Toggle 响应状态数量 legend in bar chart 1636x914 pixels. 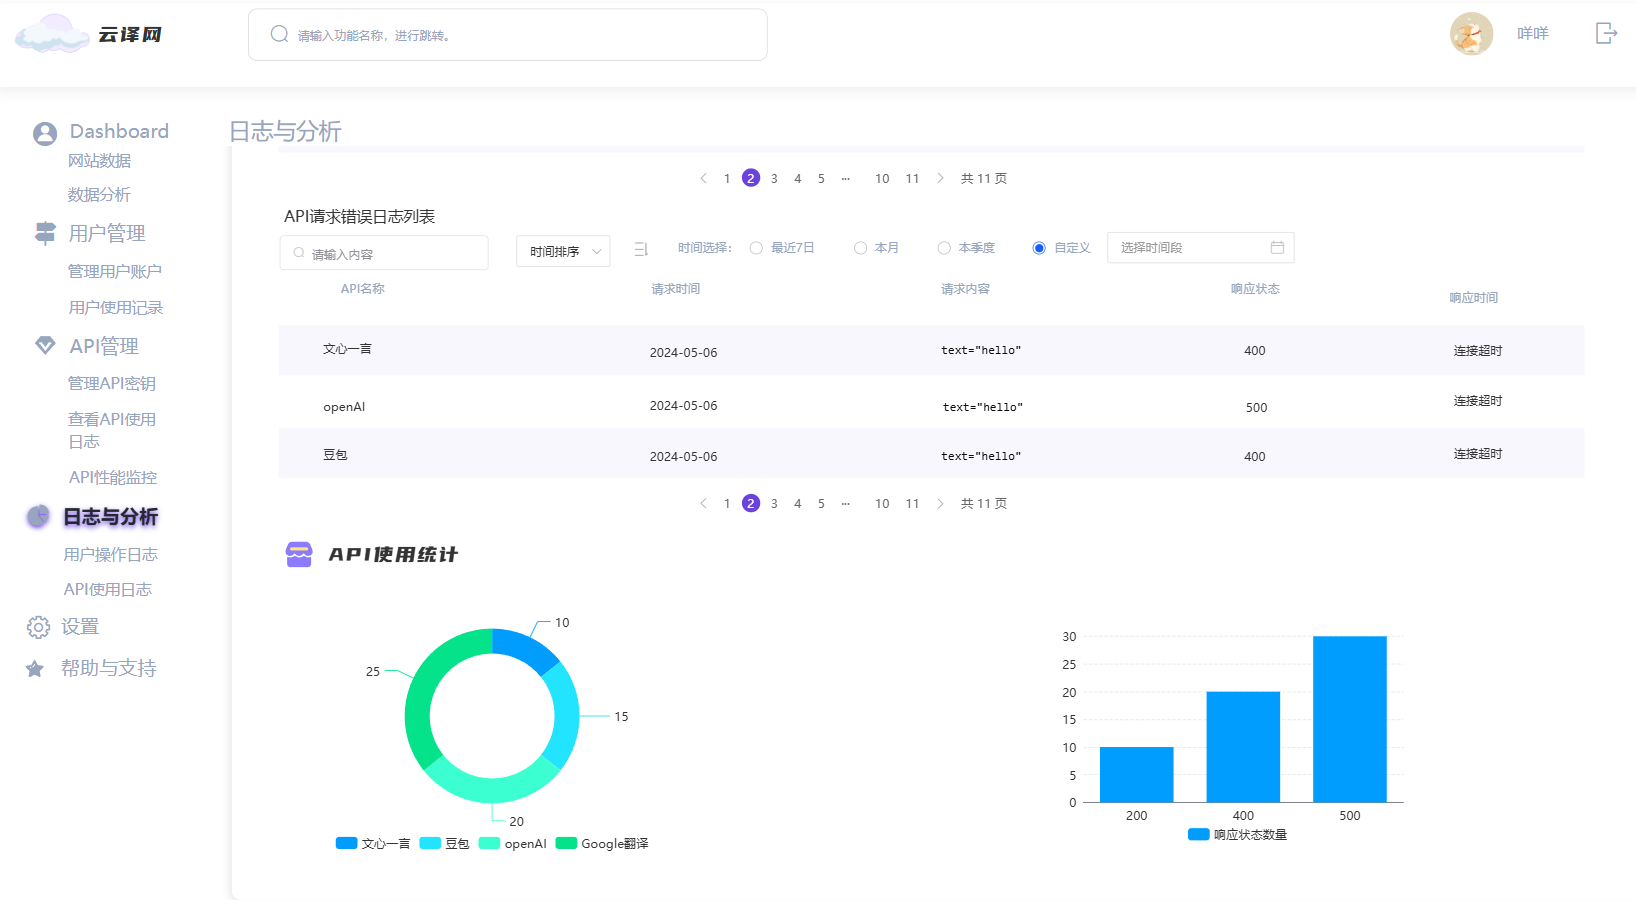click(x=1238, y=834)
